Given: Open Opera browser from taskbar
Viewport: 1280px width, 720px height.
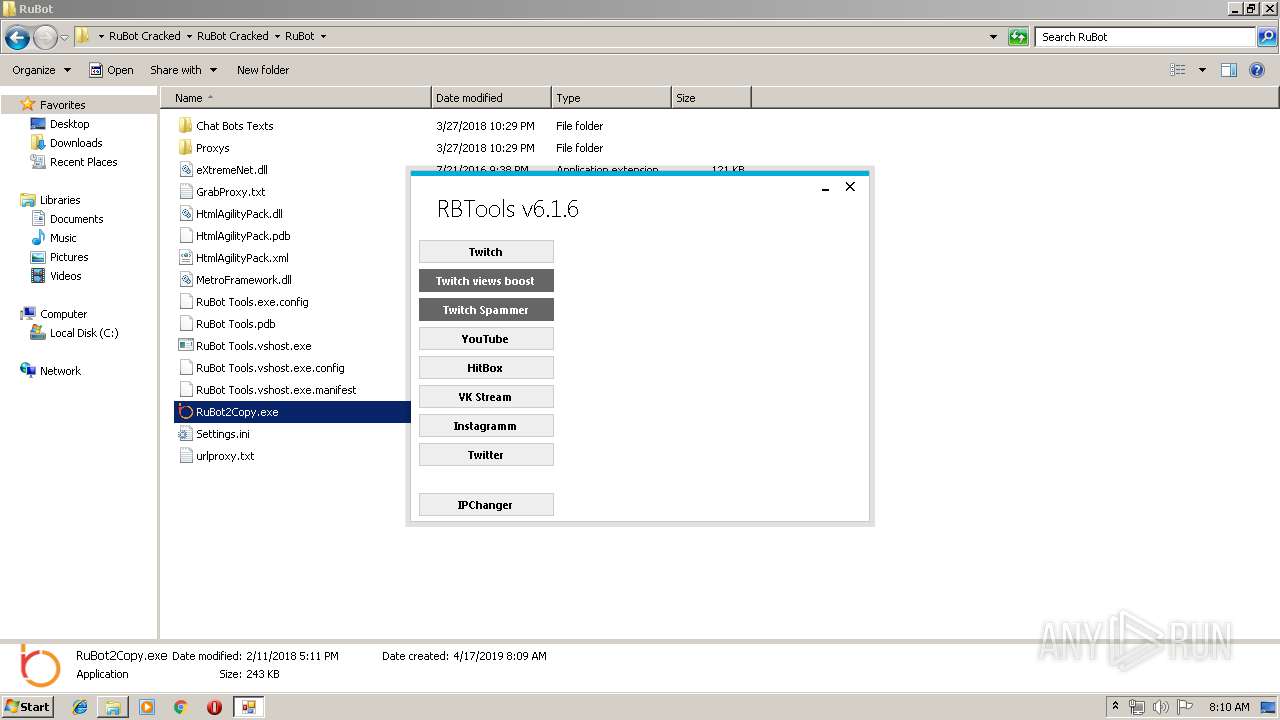Looking at the screenshot, I should [214, 707].
